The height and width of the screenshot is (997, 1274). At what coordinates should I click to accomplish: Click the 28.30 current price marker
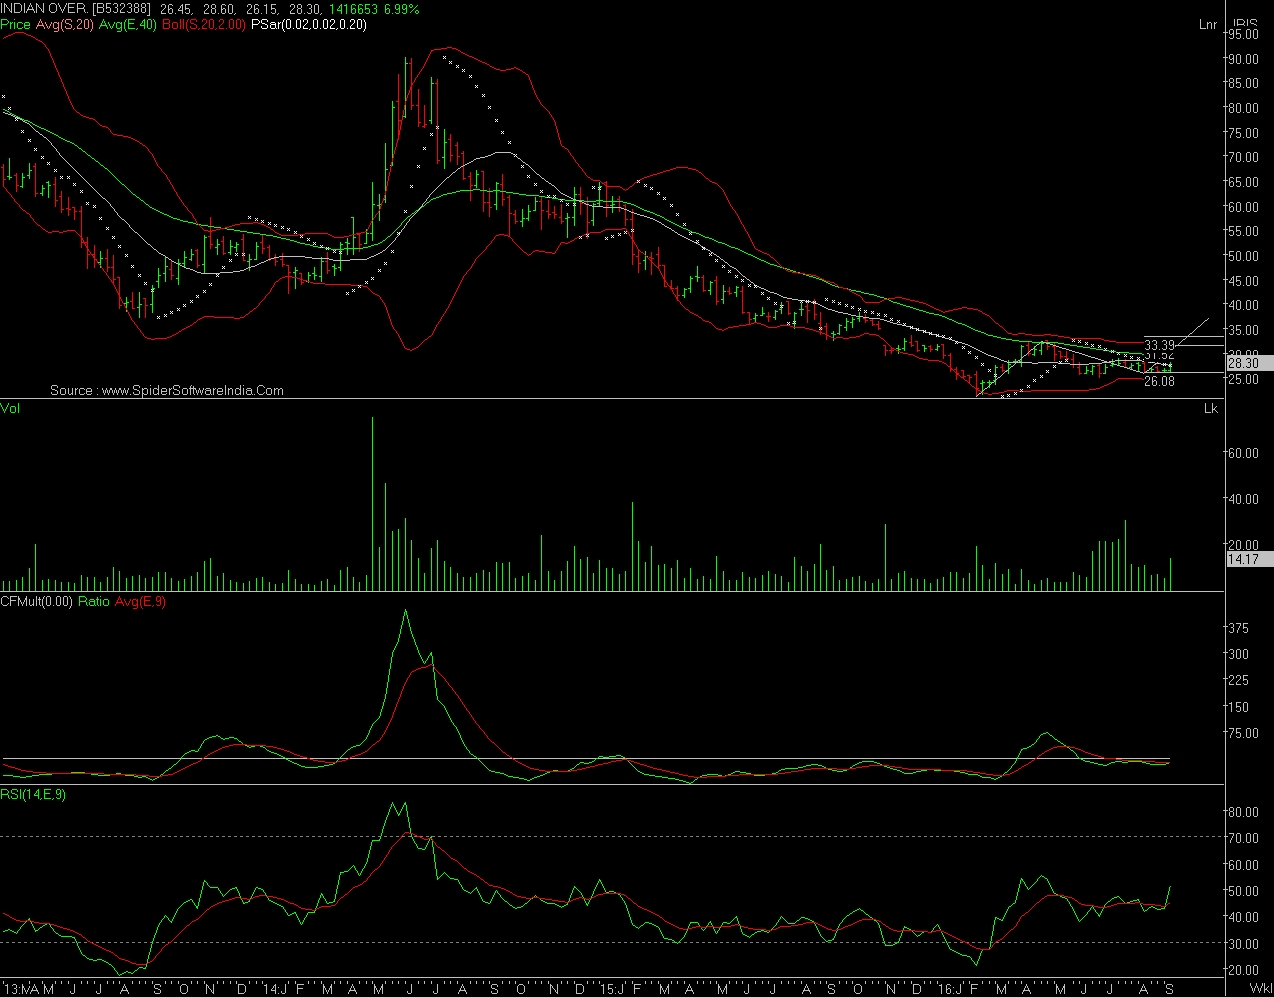point(1249,364)
